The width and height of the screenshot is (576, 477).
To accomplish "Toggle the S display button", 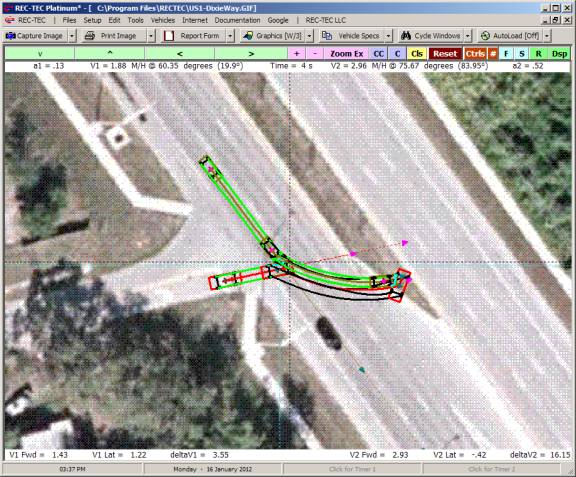I will pyautogui.click(x=522, y=54).
